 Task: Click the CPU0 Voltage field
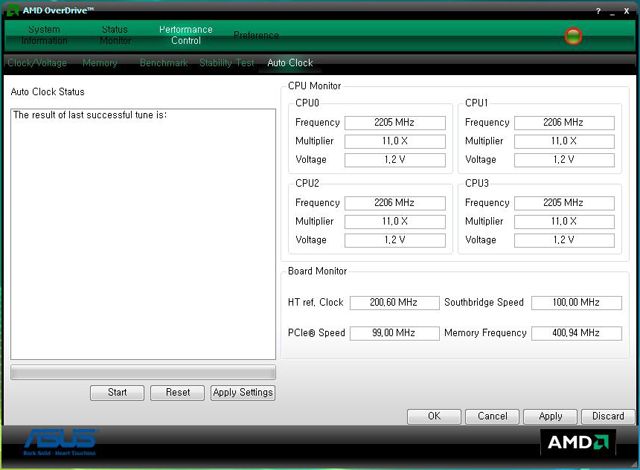(395, 160)
